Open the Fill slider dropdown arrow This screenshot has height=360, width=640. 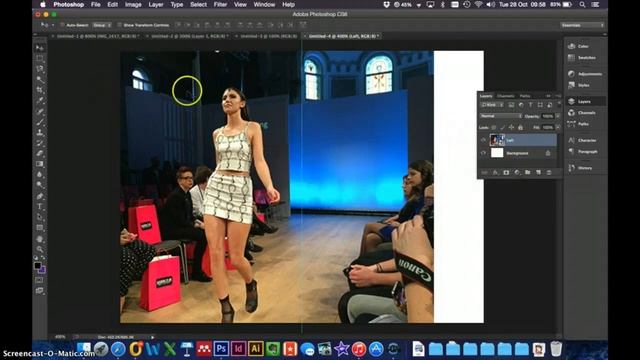pos(558,128)
